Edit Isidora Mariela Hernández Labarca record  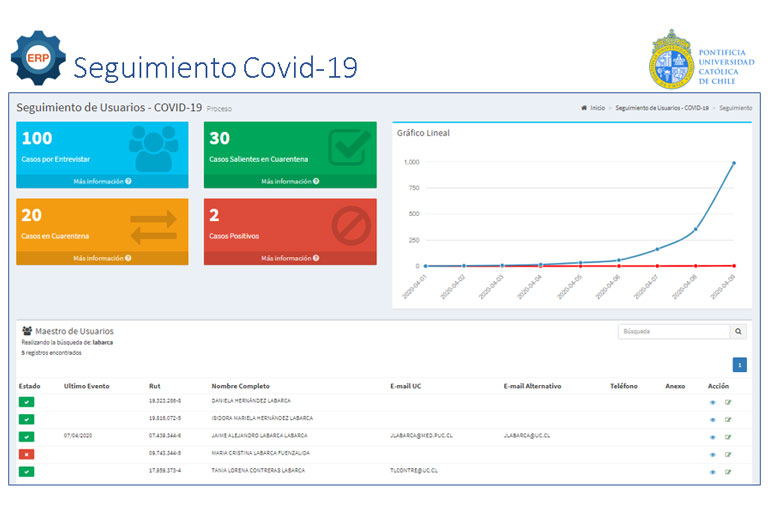click(728, 419)
